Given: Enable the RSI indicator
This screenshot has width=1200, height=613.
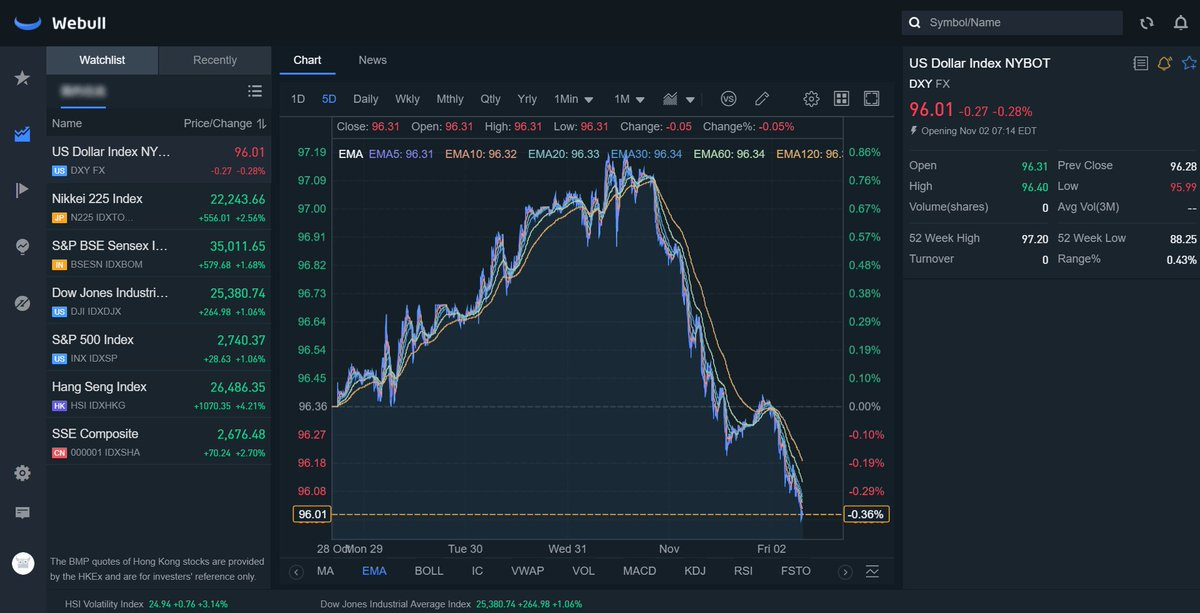Looking at the screenshot, I should pos(743,571).
